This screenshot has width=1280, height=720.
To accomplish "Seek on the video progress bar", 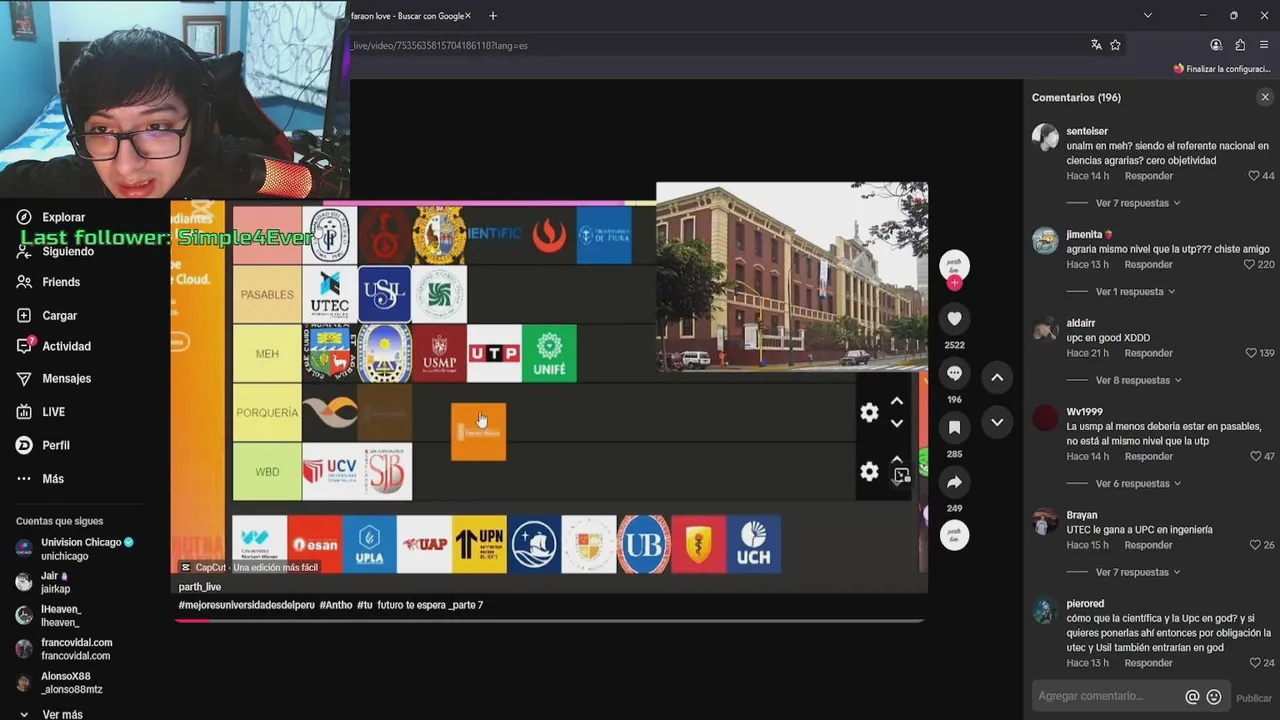I will pyautogui.click(x=548, y=621).
